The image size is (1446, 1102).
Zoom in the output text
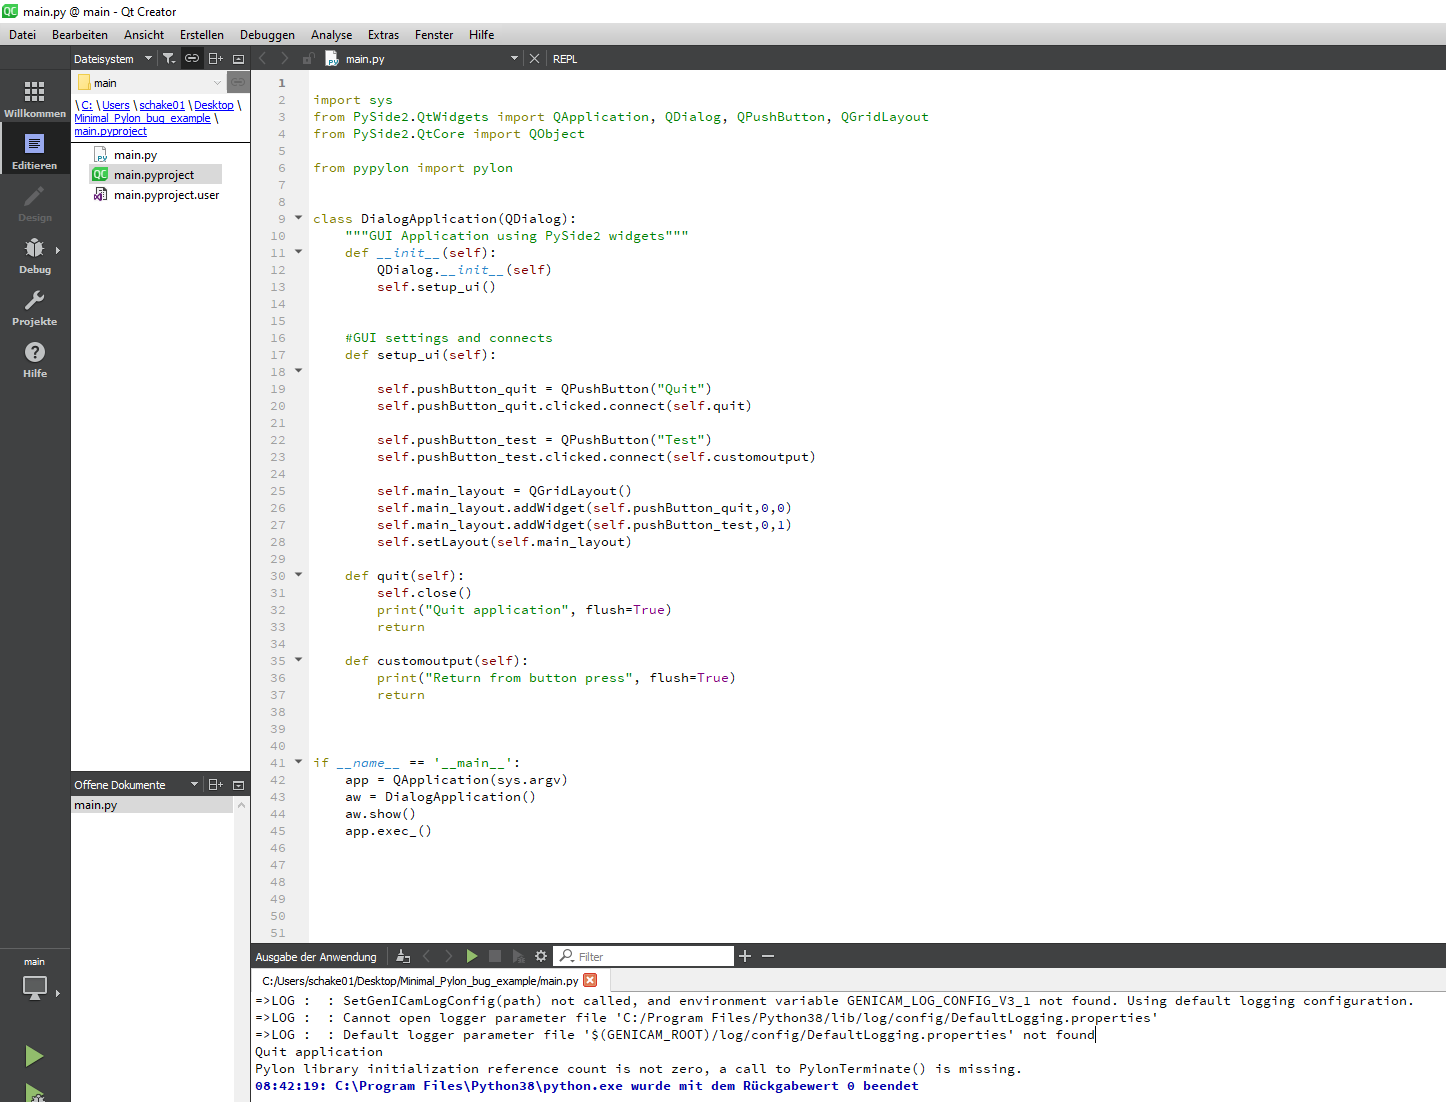click(x=745, y=957)
